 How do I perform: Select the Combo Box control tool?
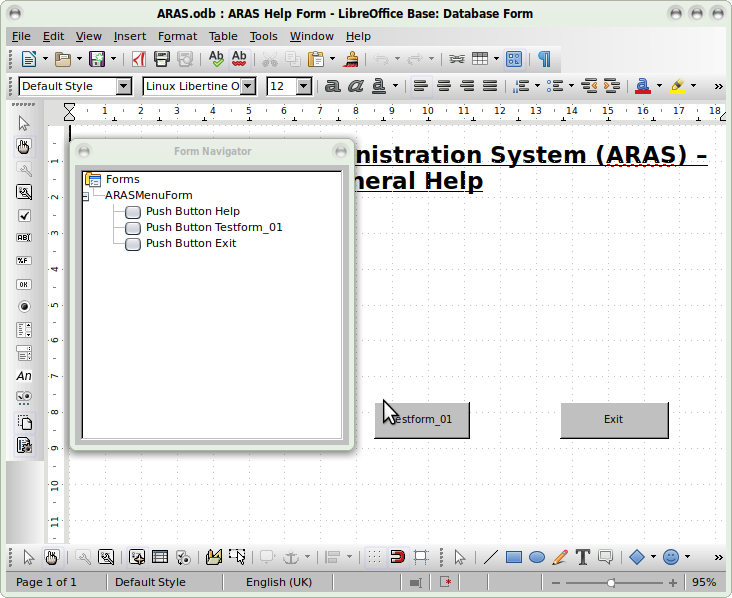(24, 353)
